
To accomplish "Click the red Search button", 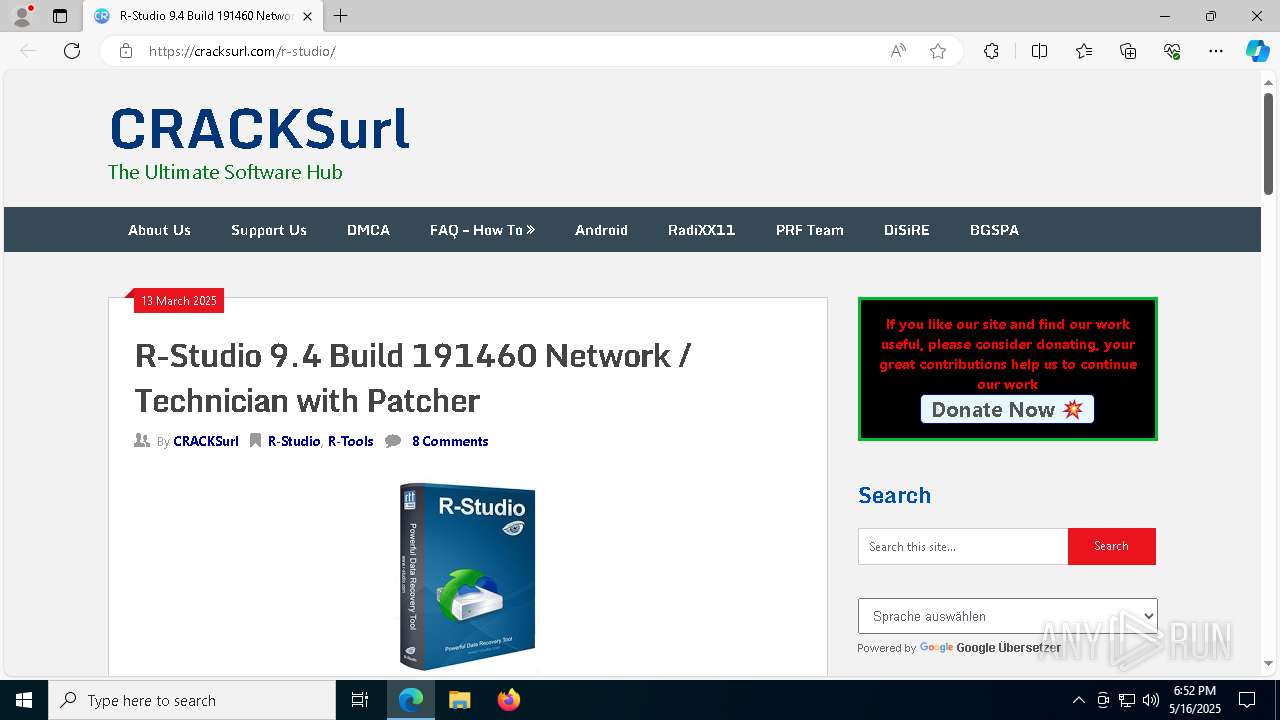I will (1111, 547).
